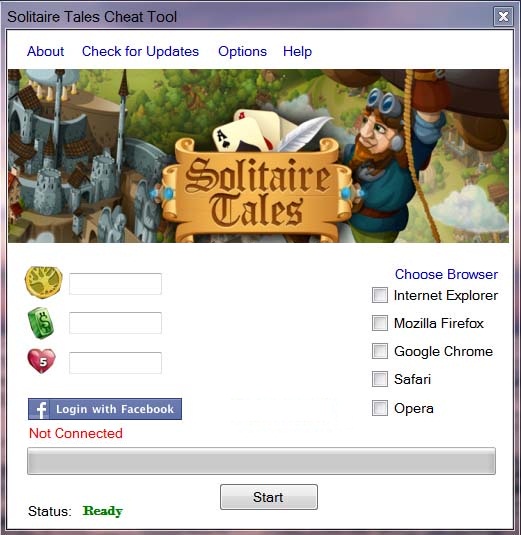Click the red heart lives icon
Screen dimensions: 521x535
(x=41, y=361)
